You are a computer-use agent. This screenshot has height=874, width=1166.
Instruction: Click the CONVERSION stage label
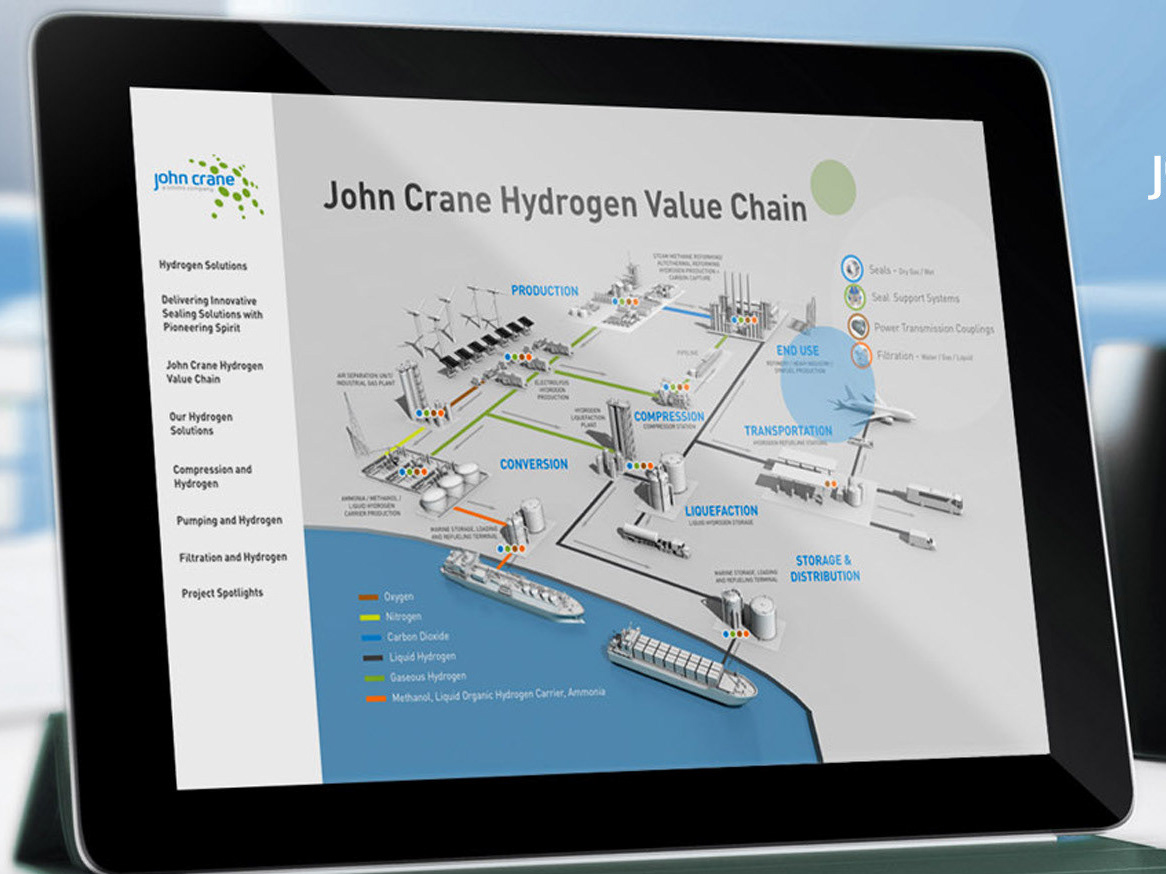(533, 464)
